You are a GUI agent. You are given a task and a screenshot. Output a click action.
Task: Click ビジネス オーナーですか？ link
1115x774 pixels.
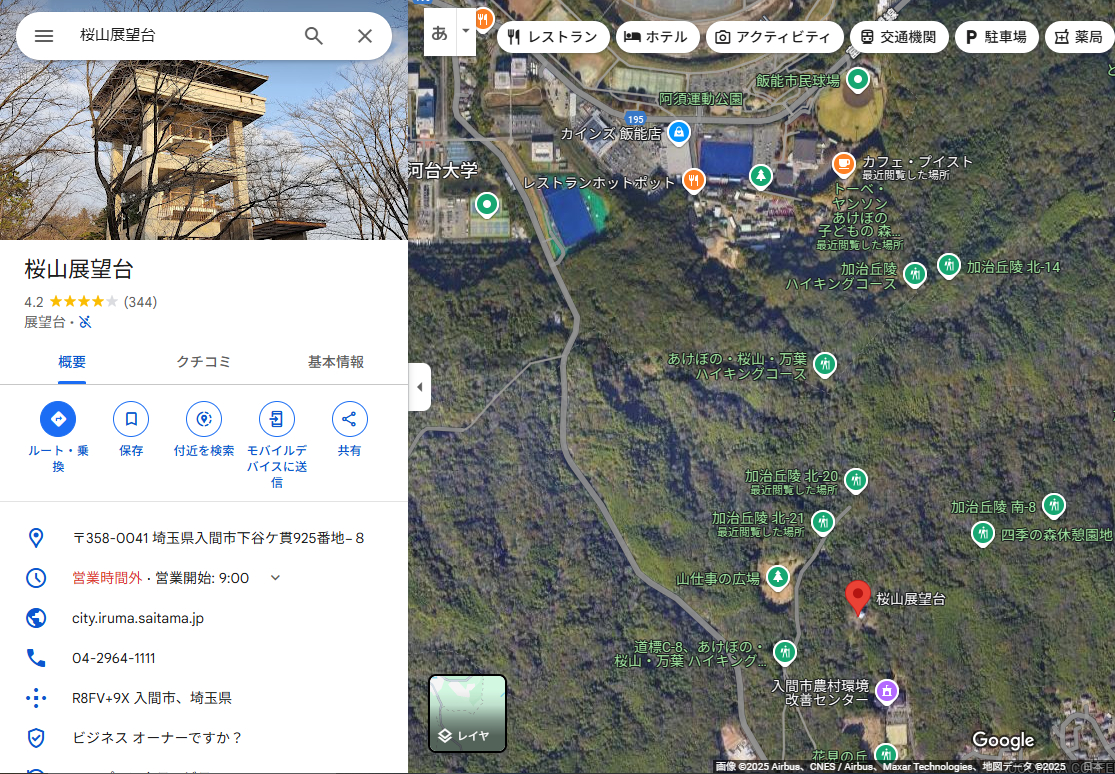tap(157, 738)
